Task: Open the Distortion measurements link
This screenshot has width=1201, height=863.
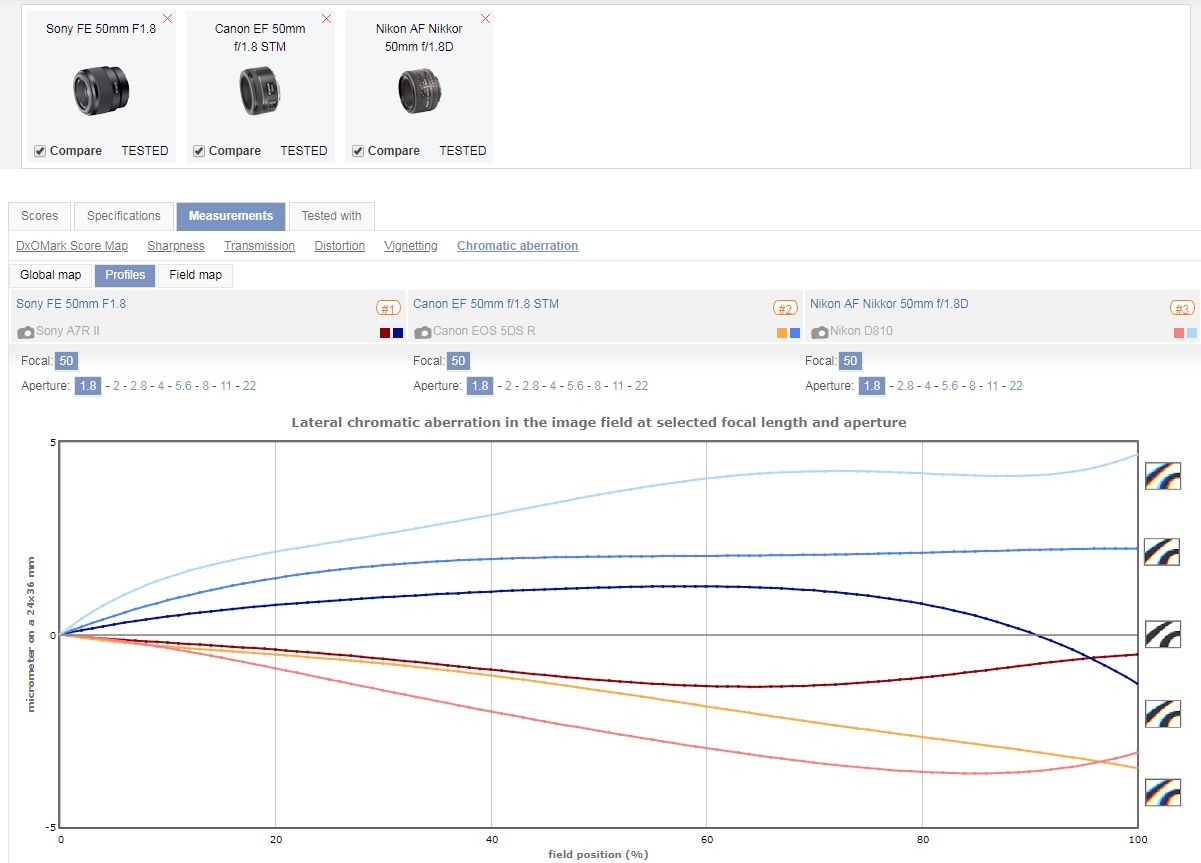Action: [x=340, y=246]
